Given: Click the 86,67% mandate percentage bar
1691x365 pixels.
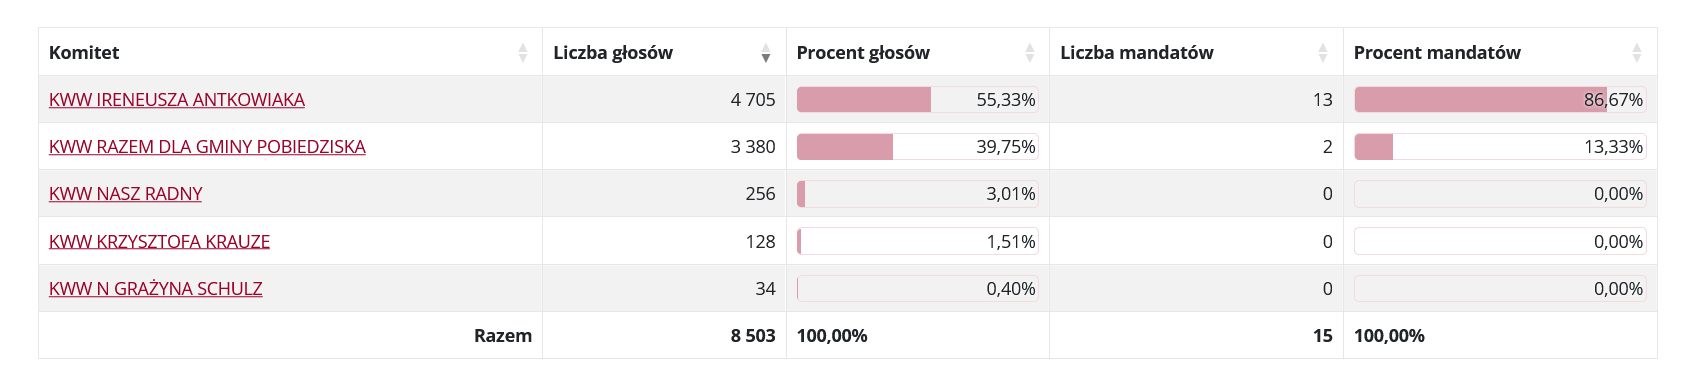Looking at the screenshot, I should click(1500, 99).
